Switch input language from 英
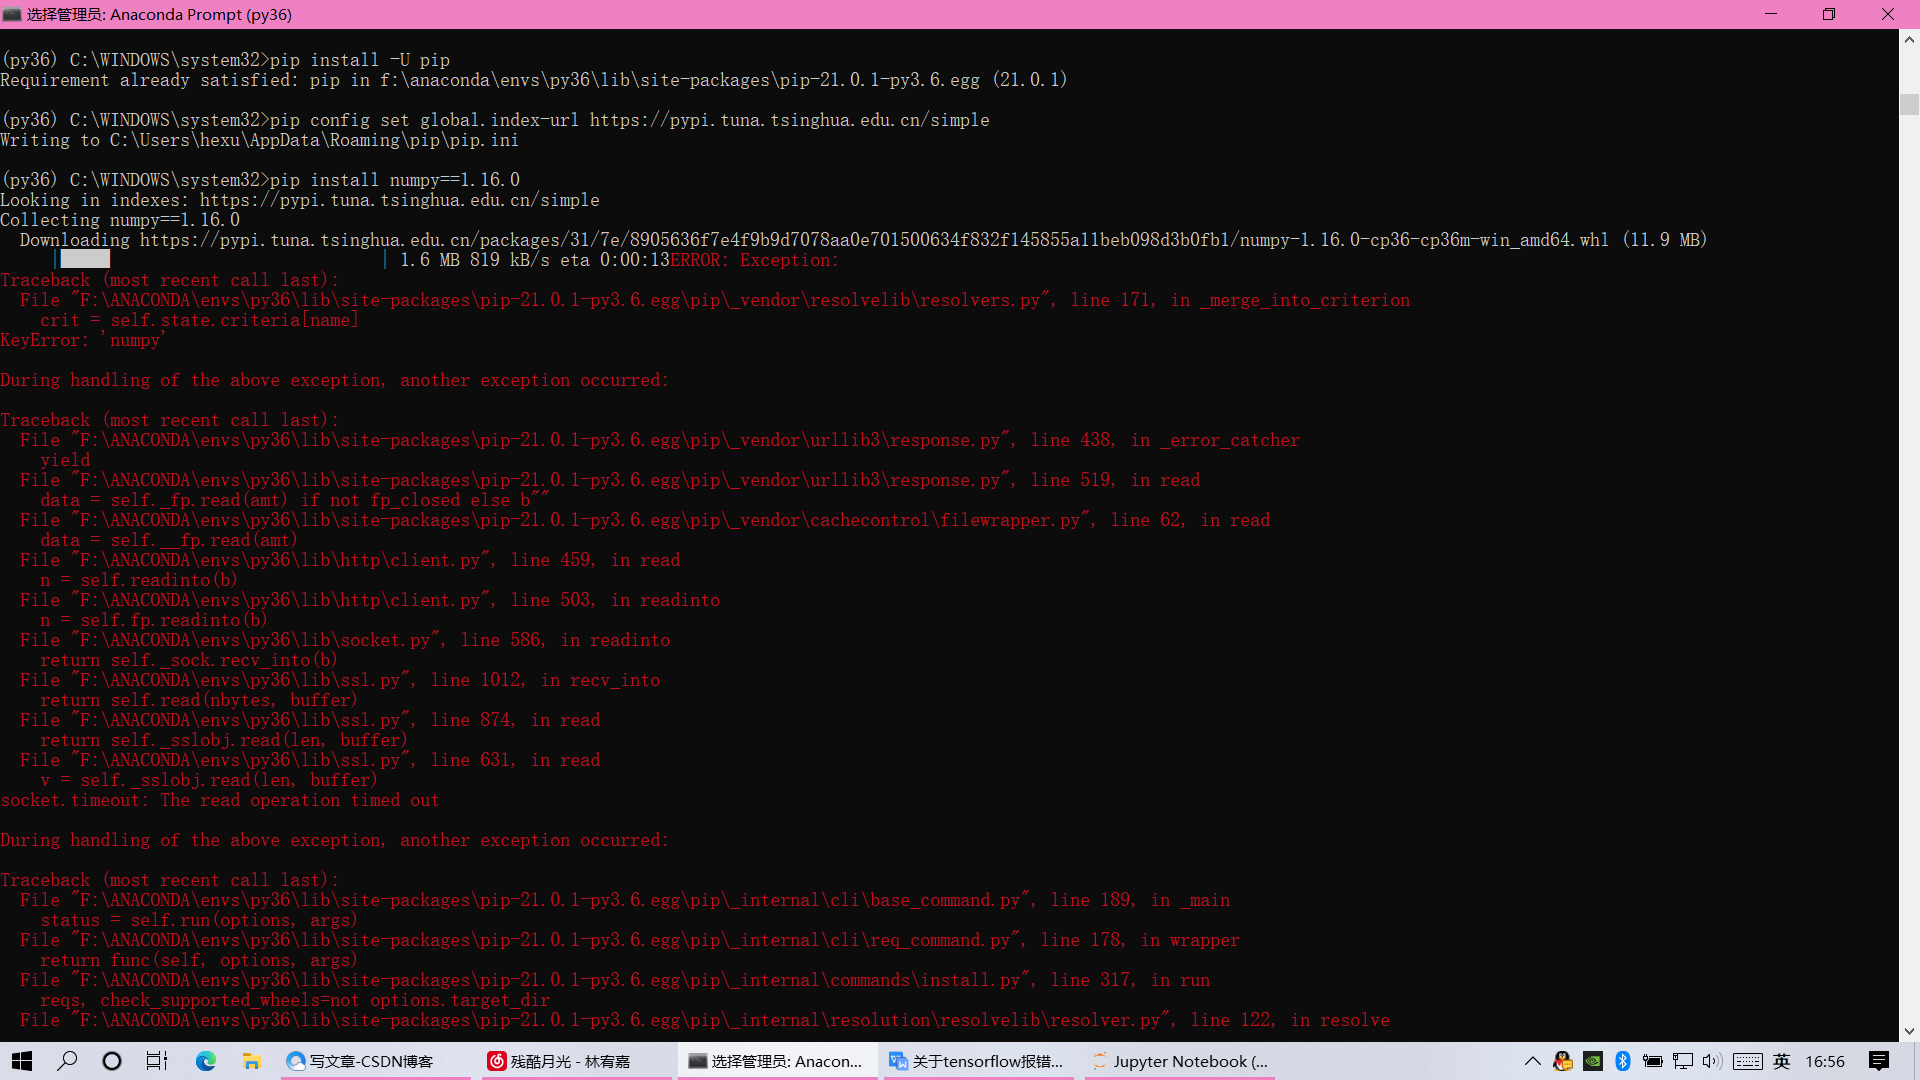Image resolution: width=1920 pixels, height=1080 pixels. [x=1781, y=1061]
